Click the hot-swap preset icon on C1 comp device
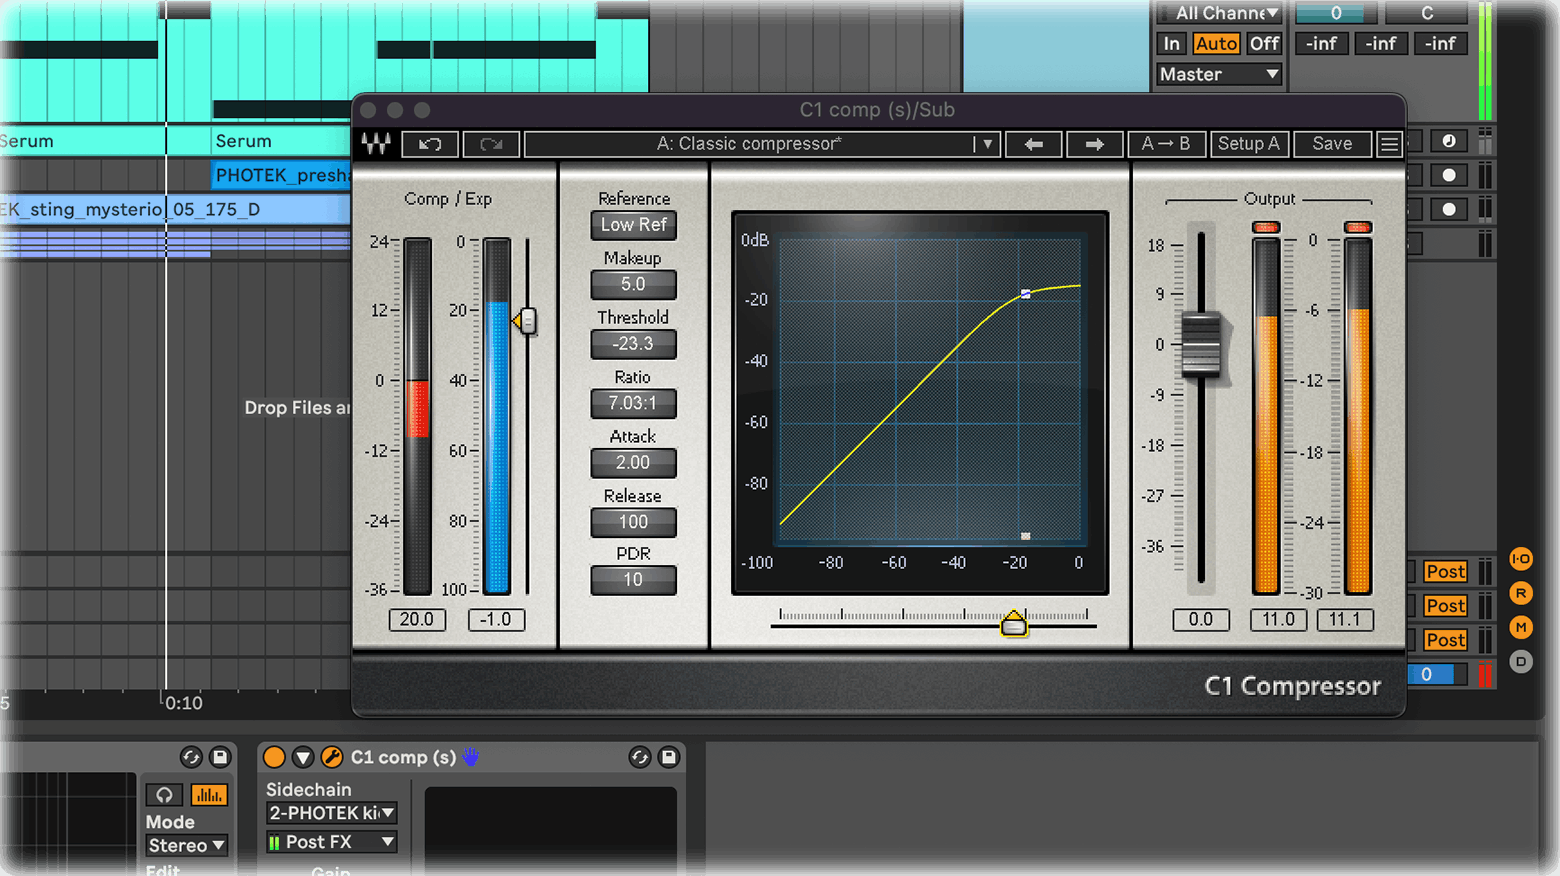1560x876 pixels. [640, 757]
